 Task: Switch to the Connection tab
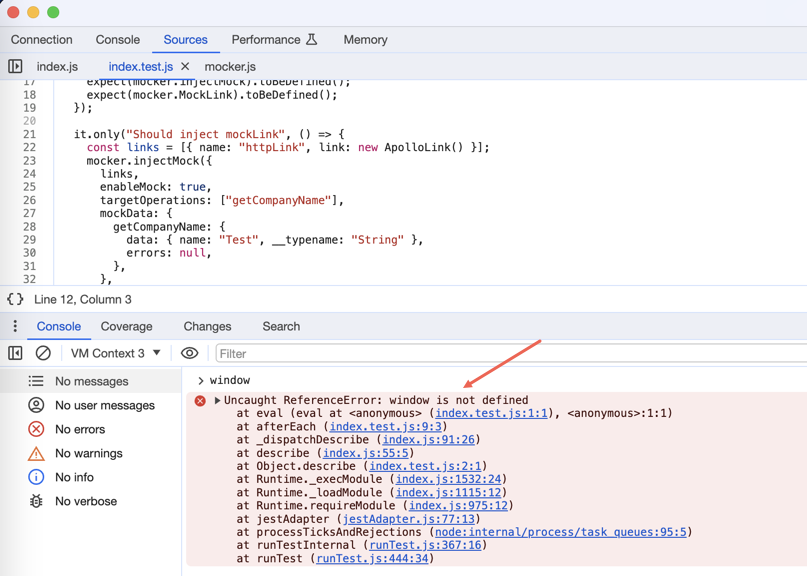(x=42, y=40)
